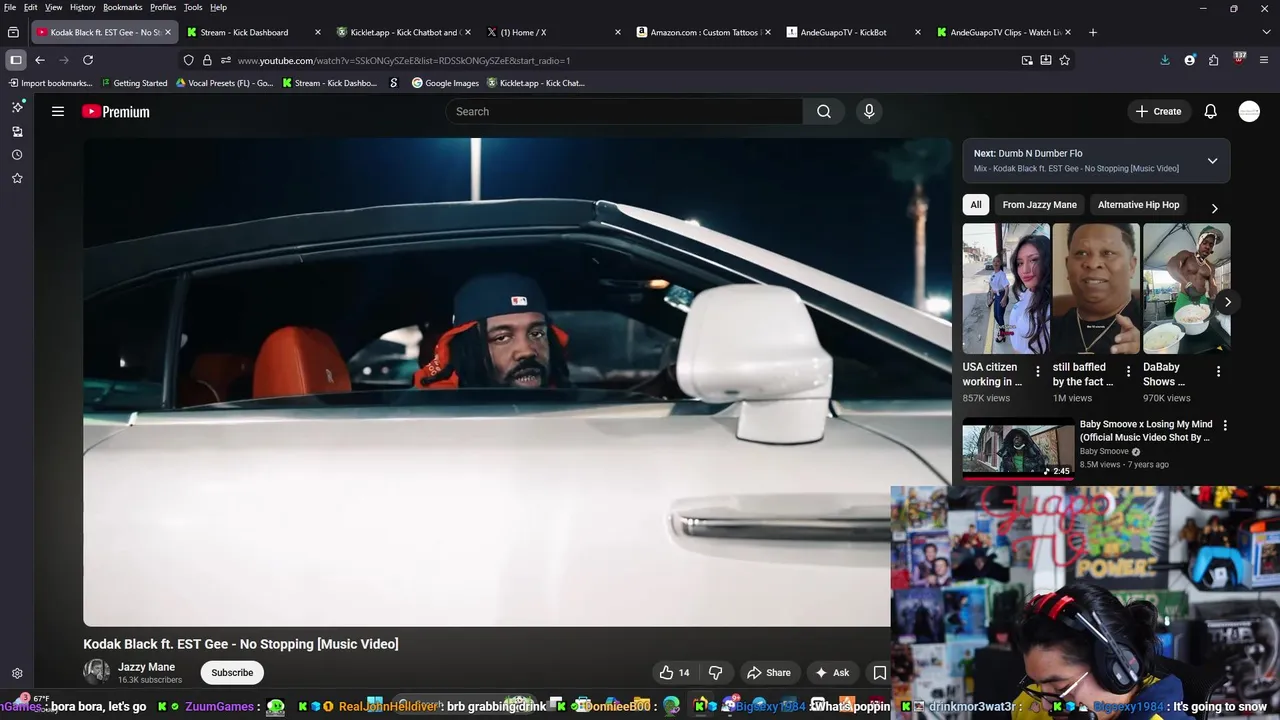Screen dimensions: 1280x720
Task: Open the sidebar synced tabs icon
Action: (x=17, y=131)
